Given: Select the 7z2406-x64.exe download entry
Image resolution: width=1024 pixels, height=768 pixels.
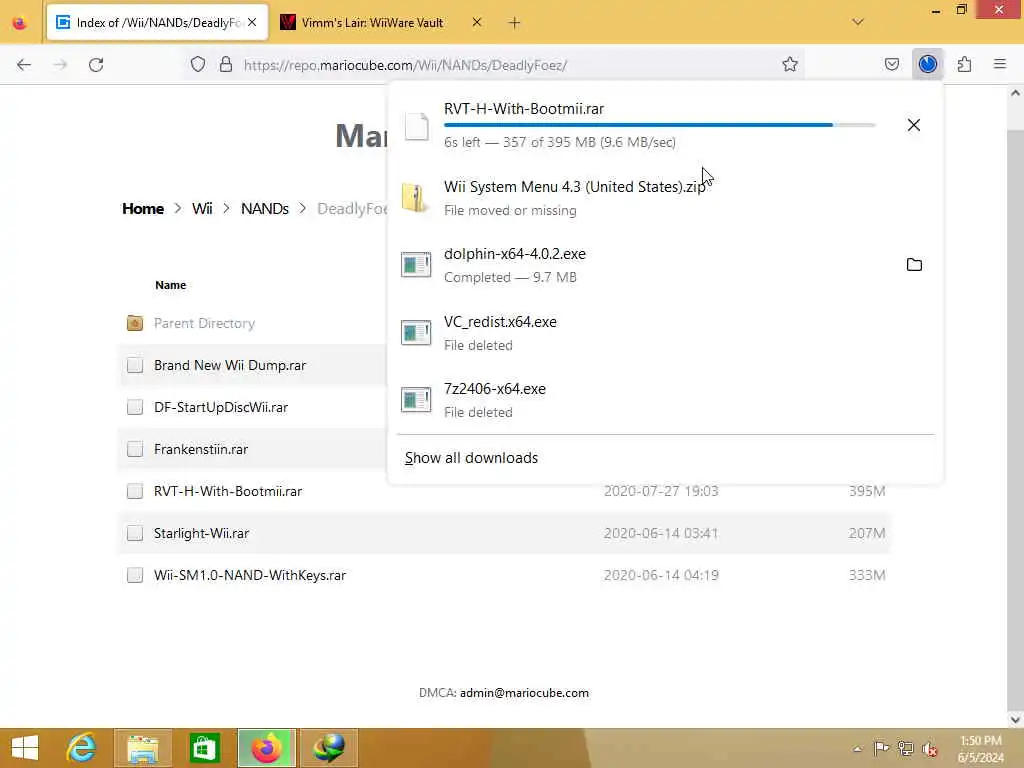Looking at the screenshot, I should coord(665,399).
